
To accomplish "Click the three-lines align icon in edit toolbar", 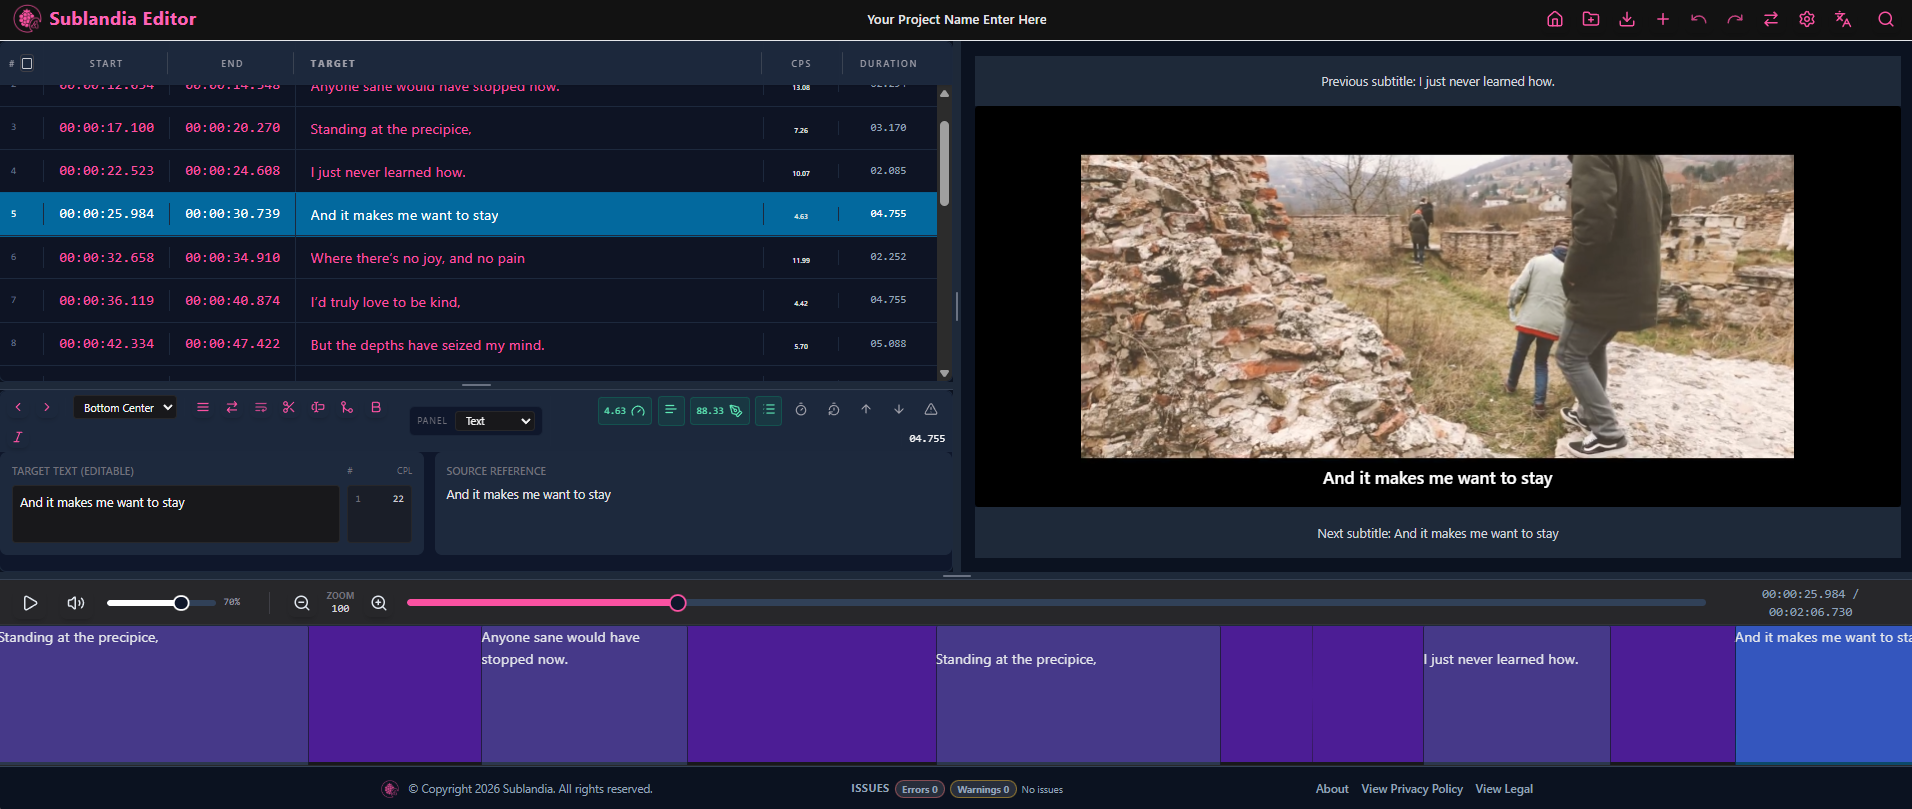I will coord(203,407).
